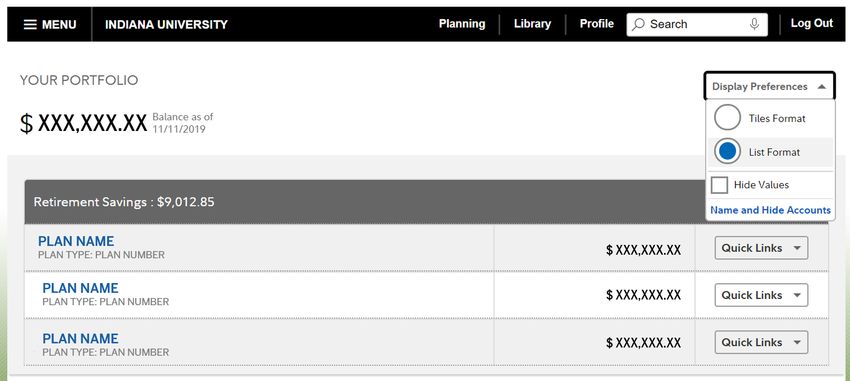
Task: Enable the Hide Values checkbox
Action: tap(719, 185)
